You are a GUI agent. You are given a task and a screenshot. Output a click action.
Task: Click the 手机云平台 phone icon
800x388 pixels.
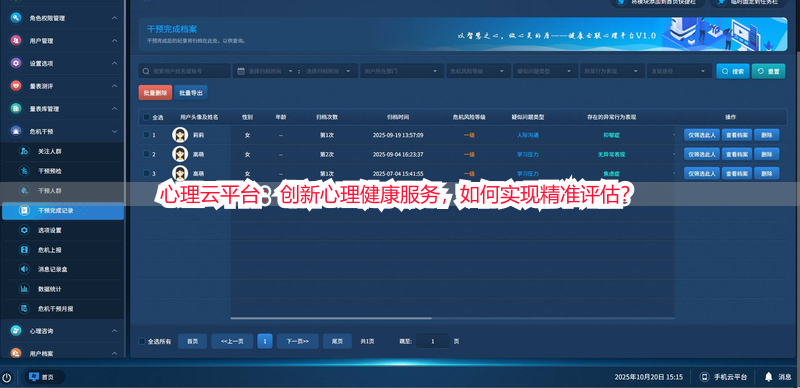click(x=705, y=377)
